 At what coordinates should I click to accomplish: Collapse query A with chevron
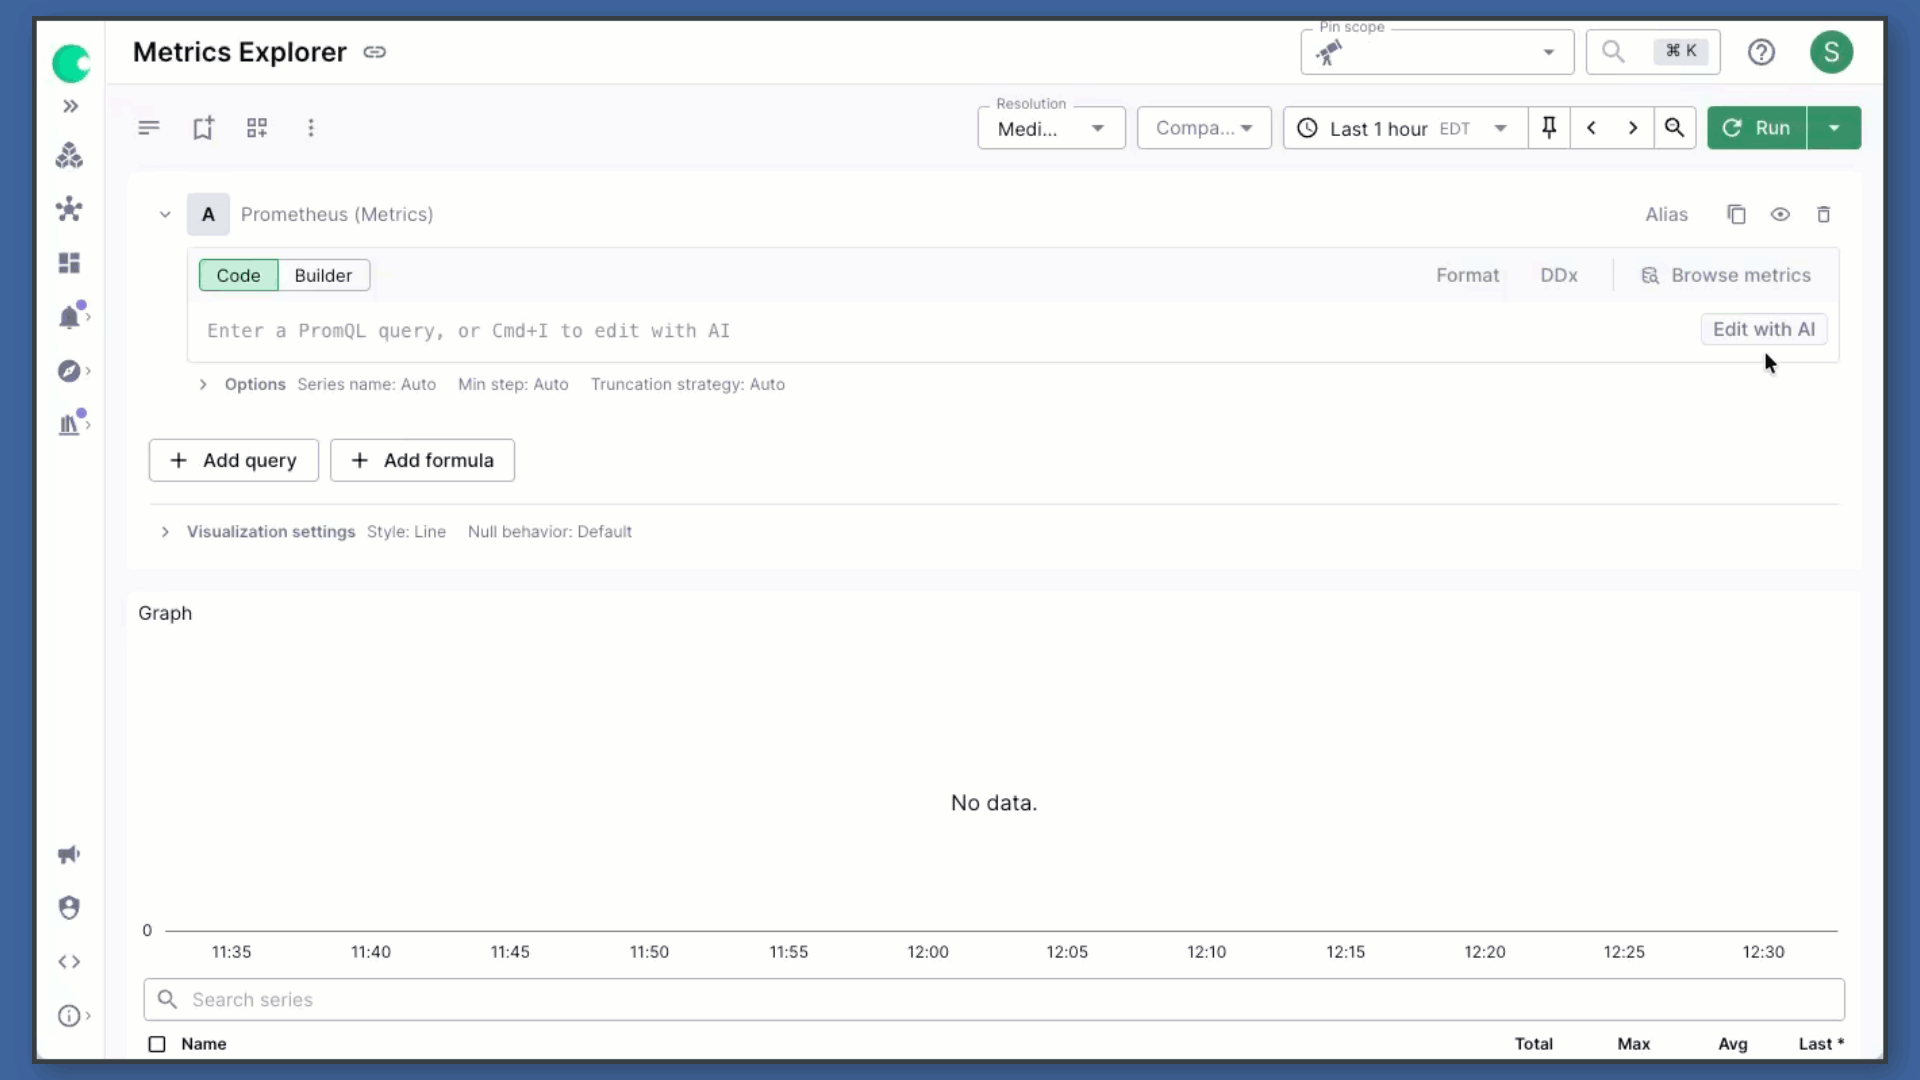165,214
